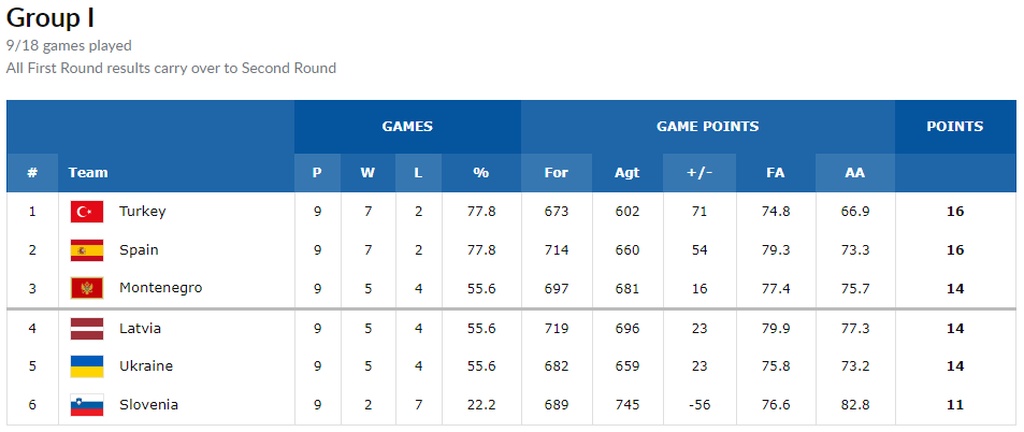1024x432 pixels.
Task: Sort table by the For column
Action: (x=556, y=173)
